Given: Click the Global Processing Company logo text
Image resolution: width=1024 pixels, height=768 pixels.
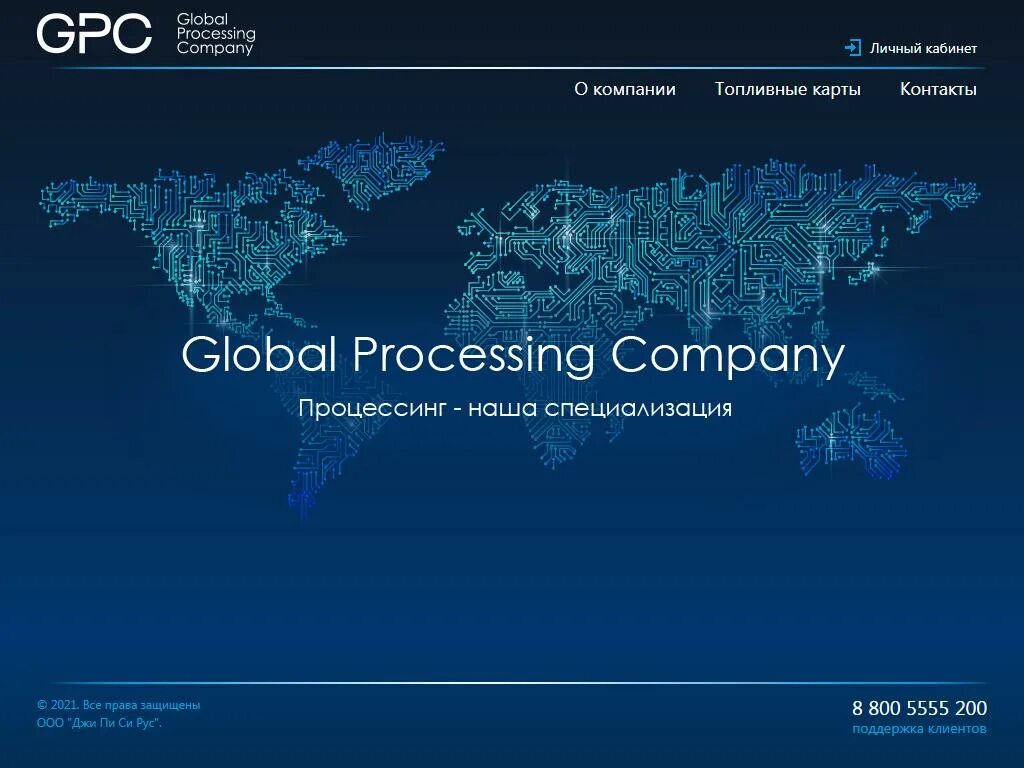Looking at the screenshot, I should (x=216, y=34).
